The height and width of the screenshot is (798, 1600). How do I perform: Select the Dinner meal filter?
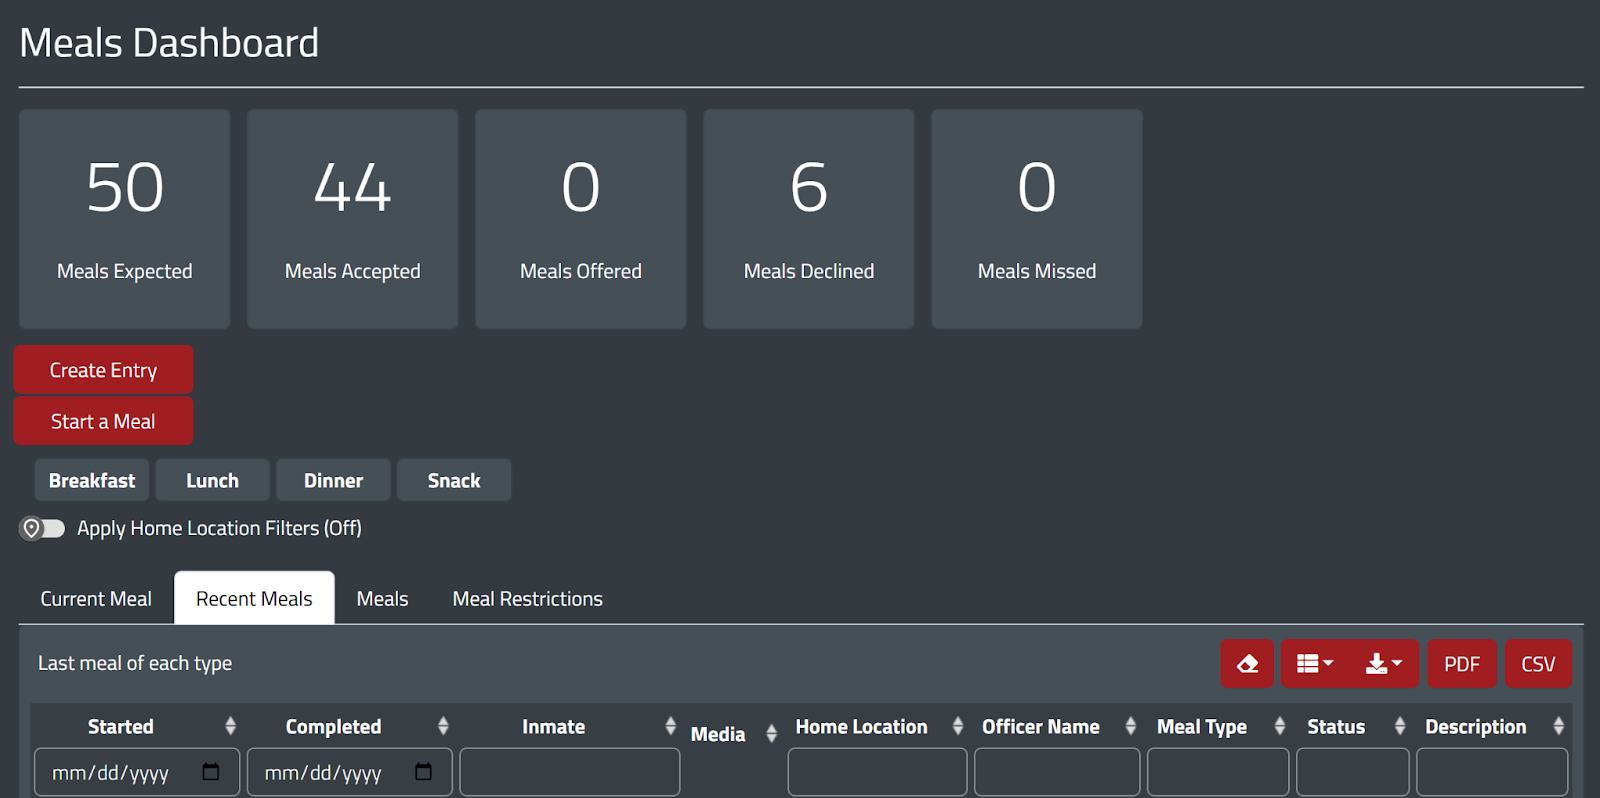tap(333, 481)
